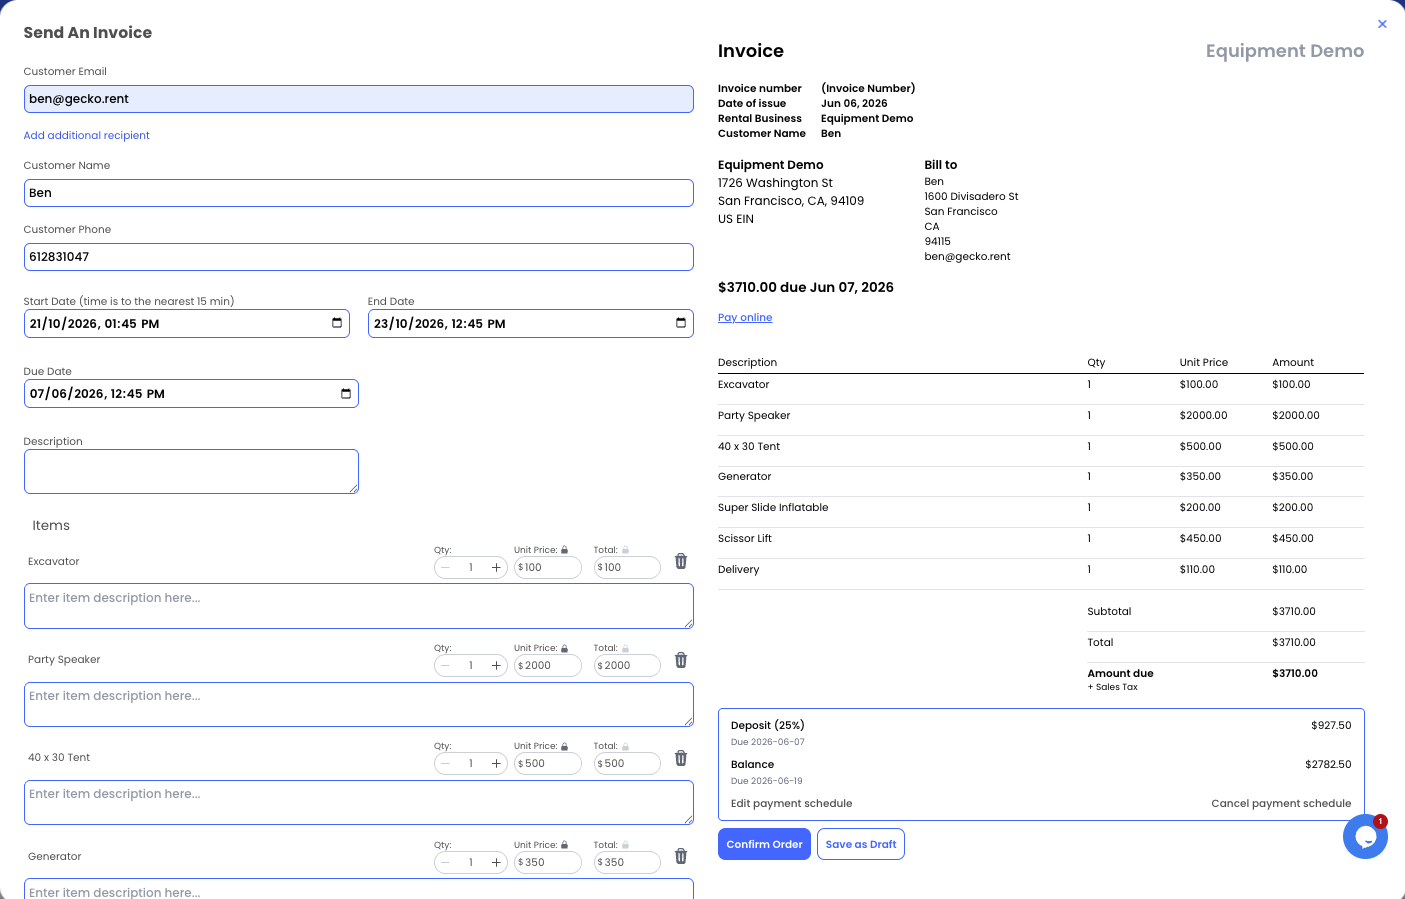Viewport: 1405px width, 899px height.
Task: Decrease Generator quantity with minus button
Action: pos(446,862)
